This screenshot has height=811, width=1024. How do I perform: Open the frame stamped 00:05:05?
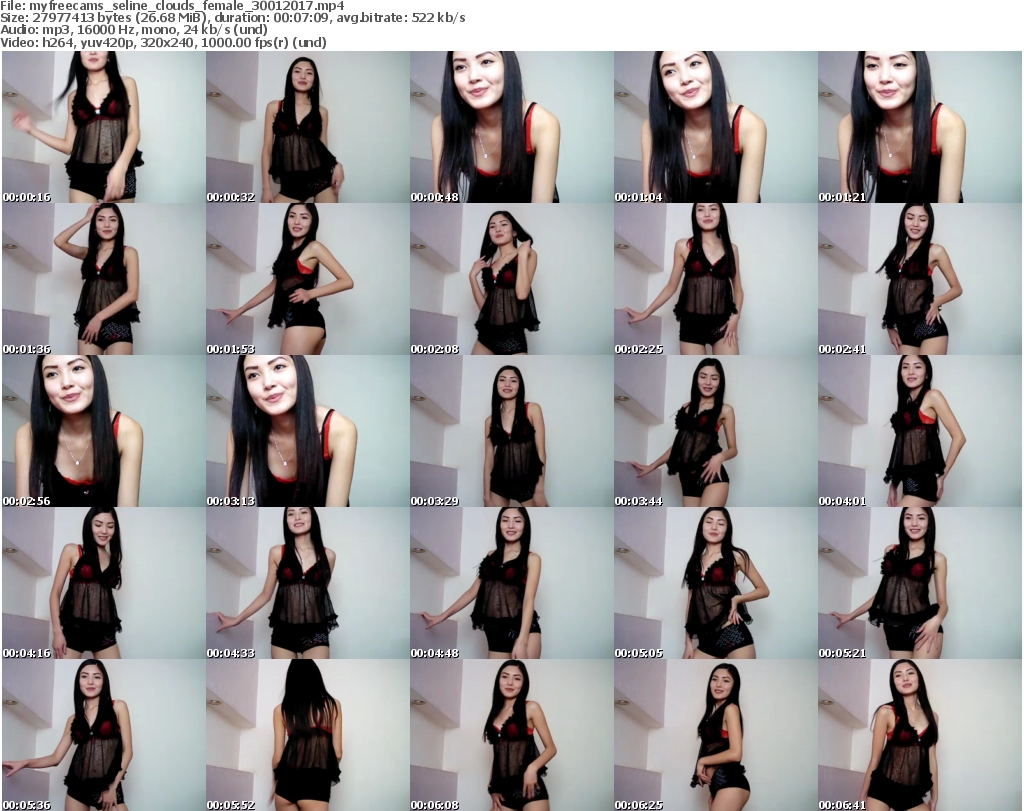[716, 583]
